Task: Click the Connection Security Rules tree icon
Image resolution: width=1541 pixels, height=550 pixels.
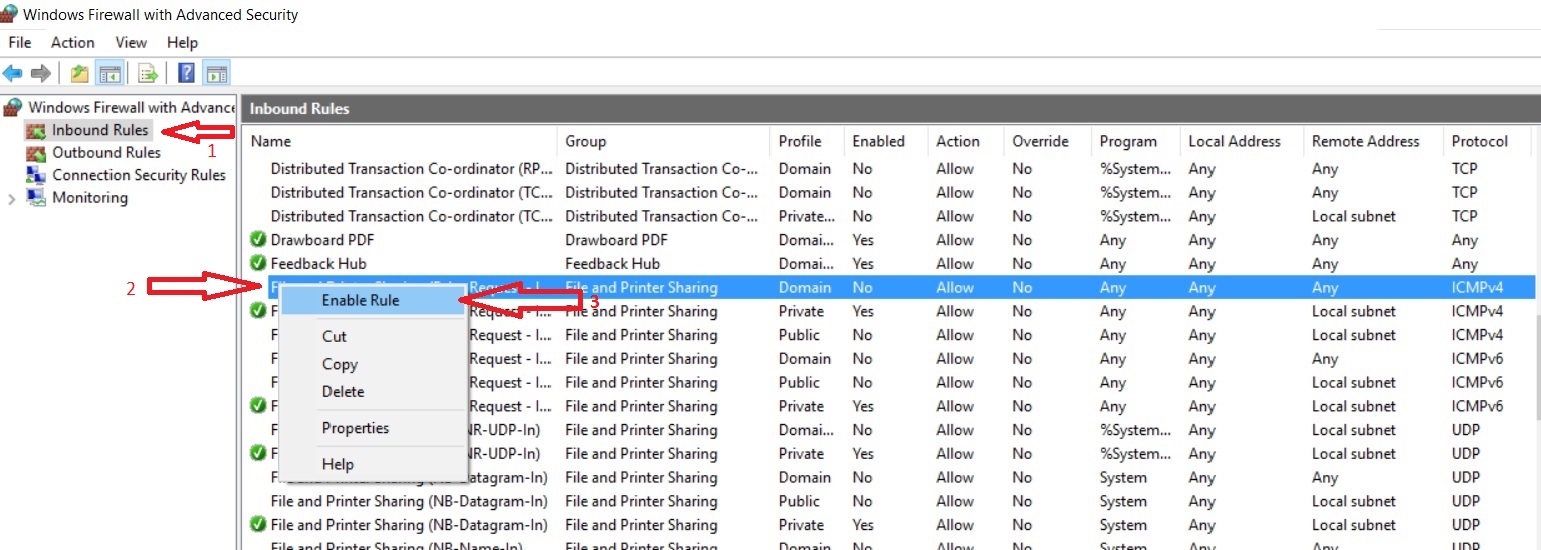Action: [x=37, y=175]
